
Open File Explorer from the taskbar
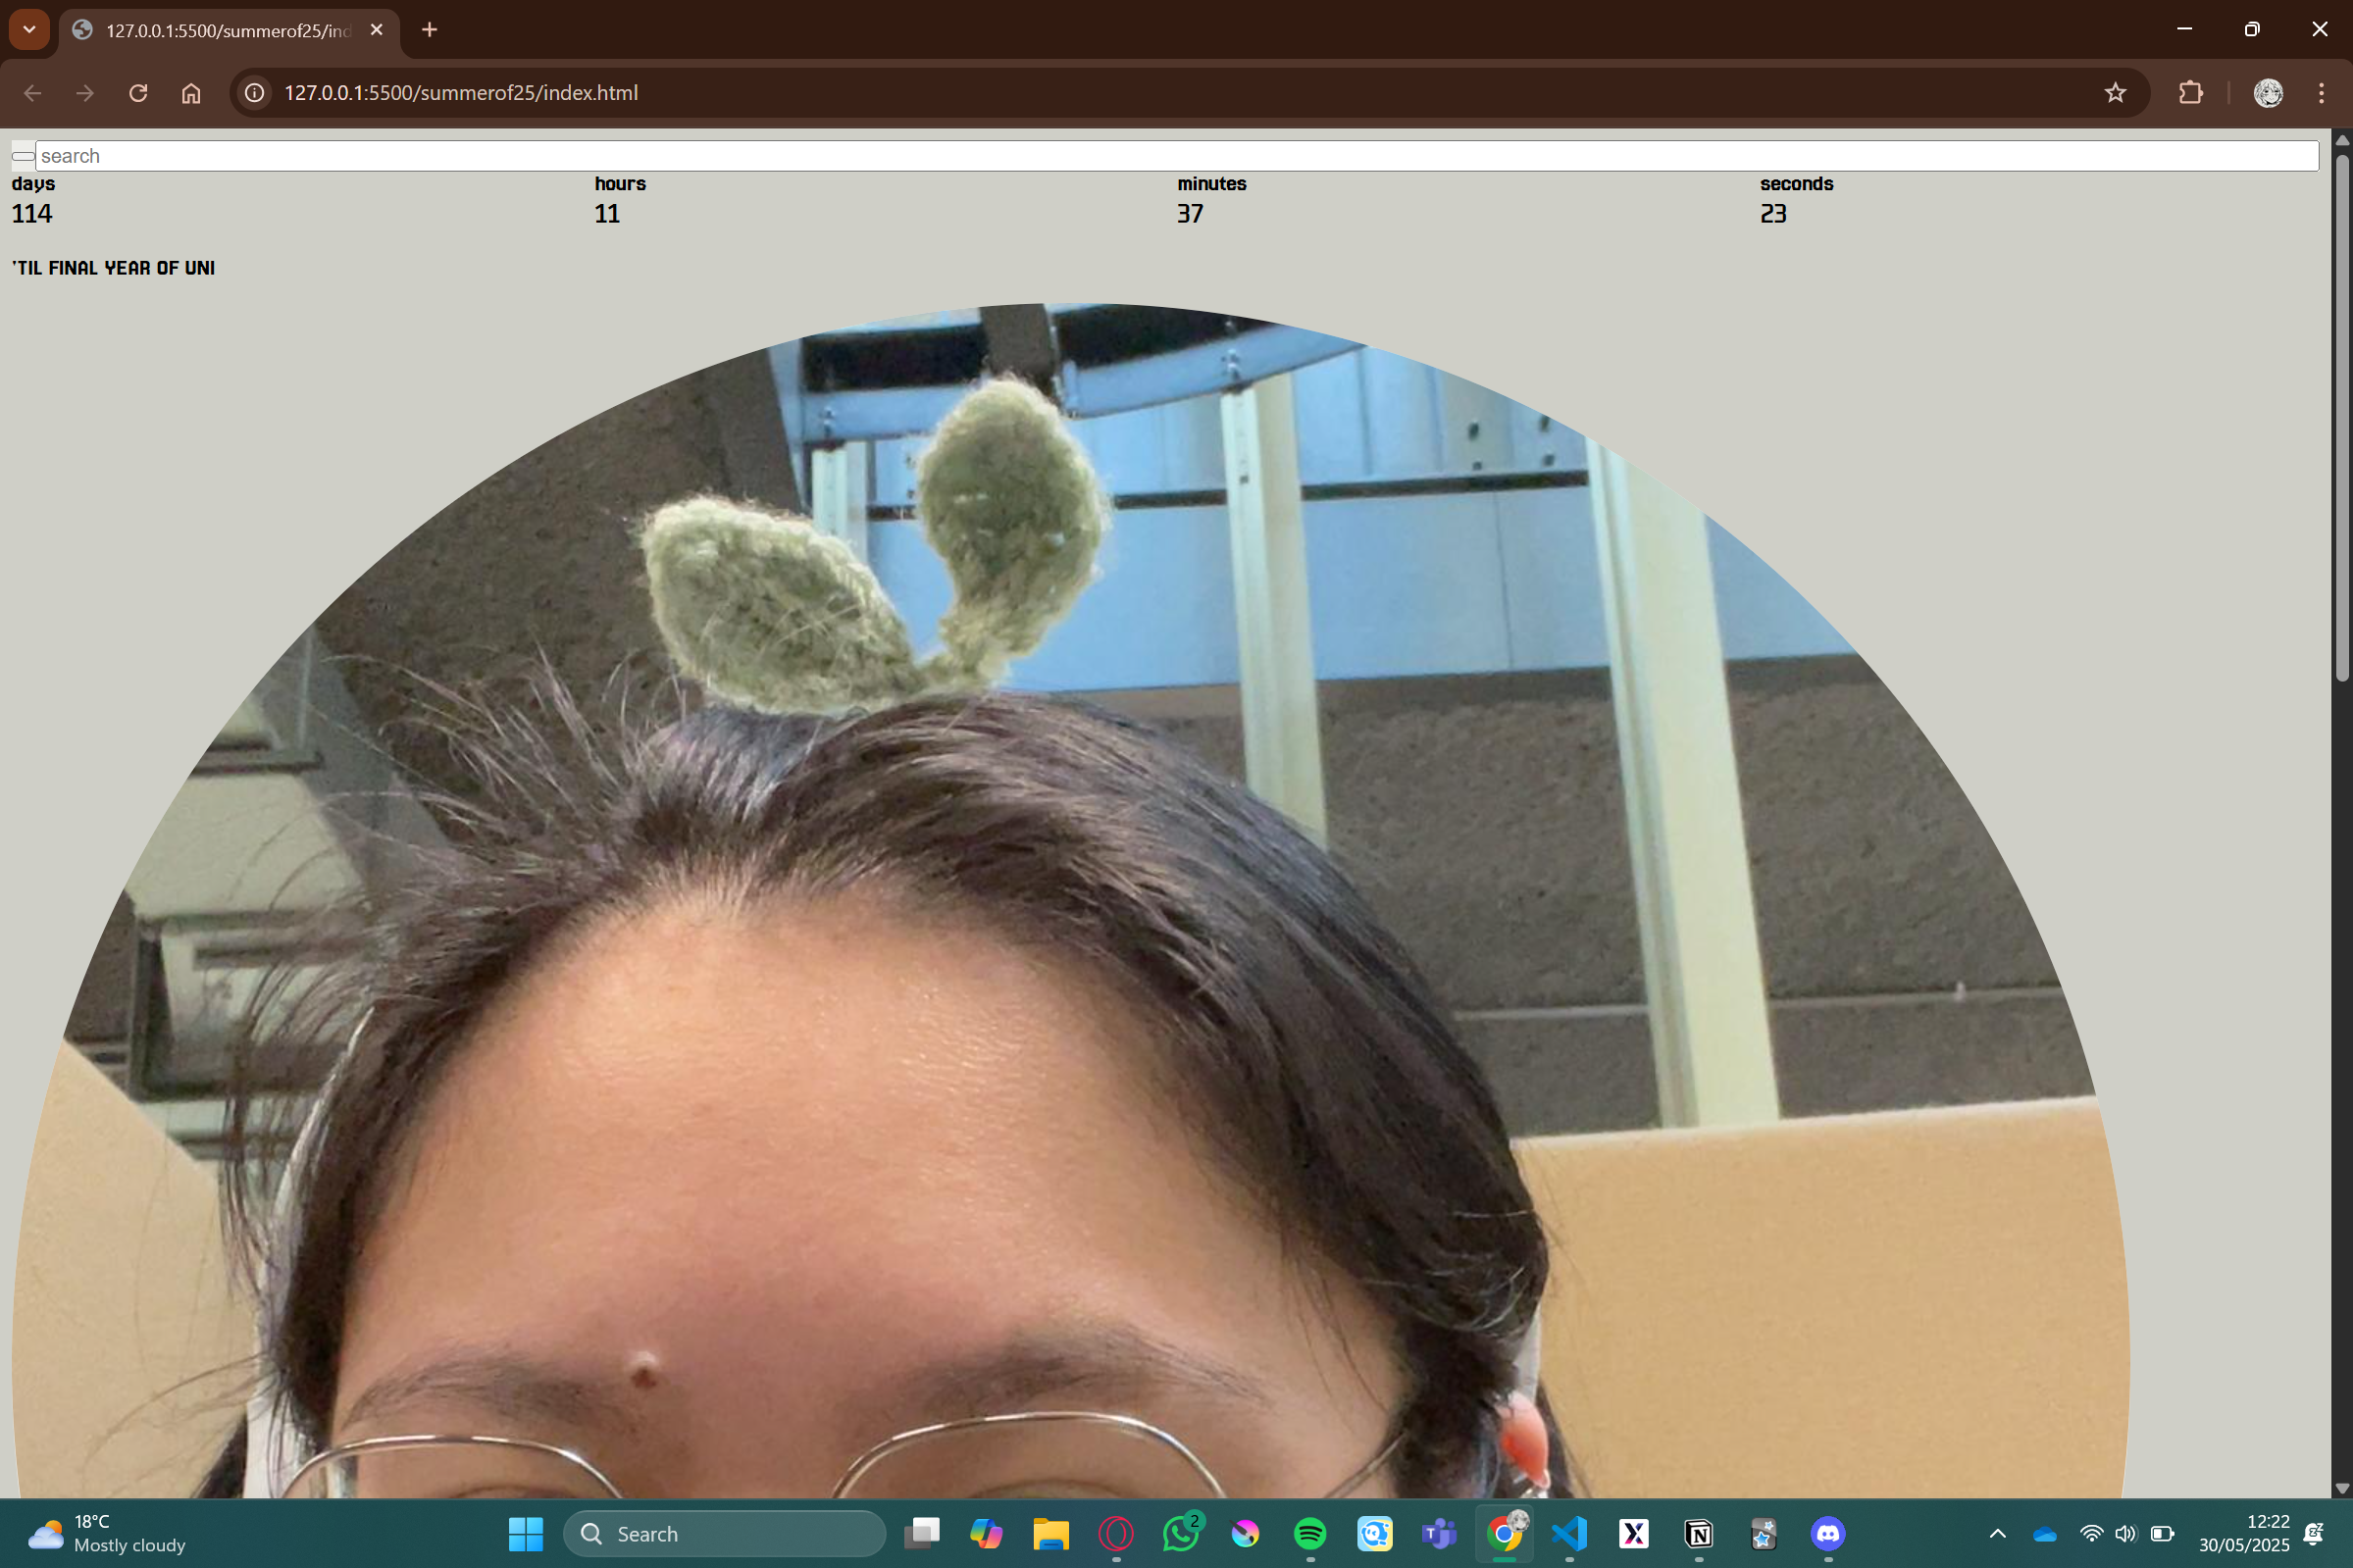pyautogui.click(x=1051, y=1533)
